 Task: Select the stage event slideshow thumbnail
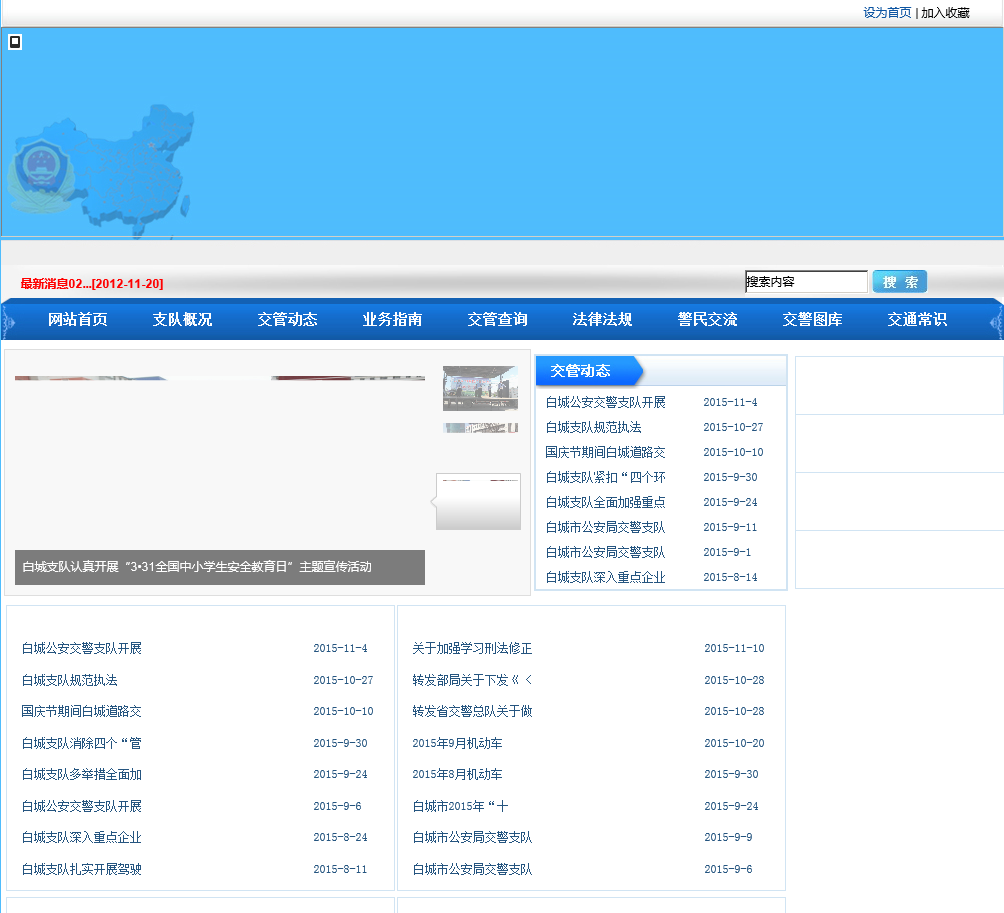(480, 388)
